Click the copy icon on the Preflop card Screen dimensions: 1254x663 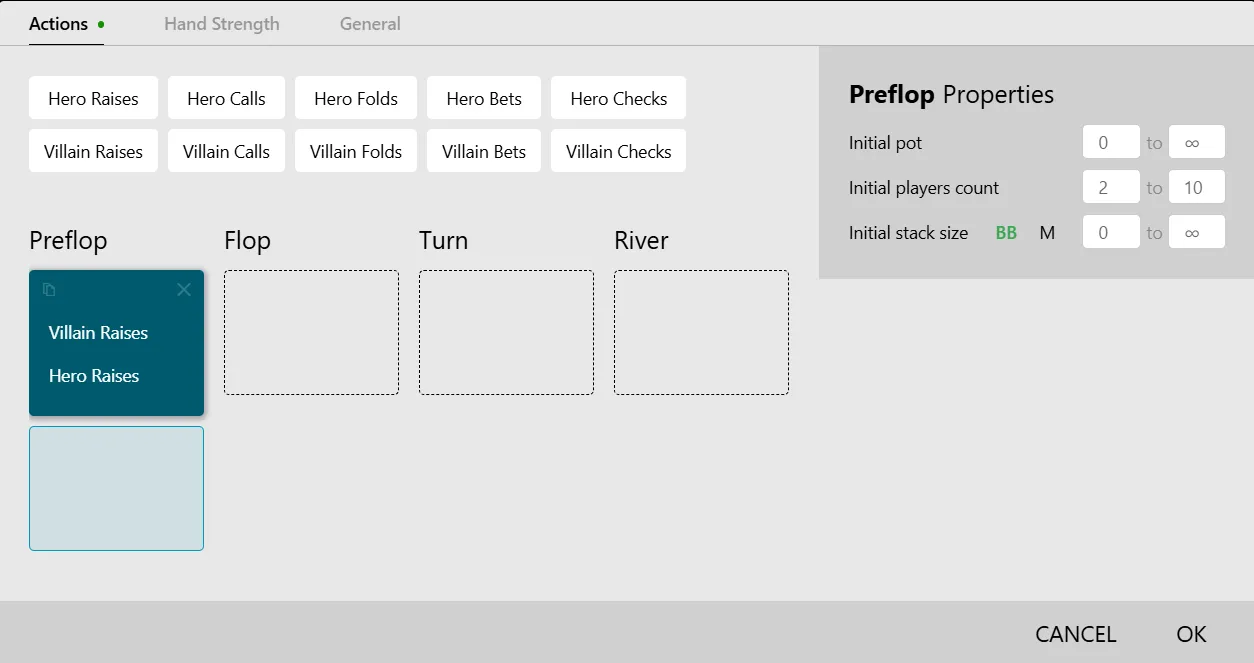point(49,290)
